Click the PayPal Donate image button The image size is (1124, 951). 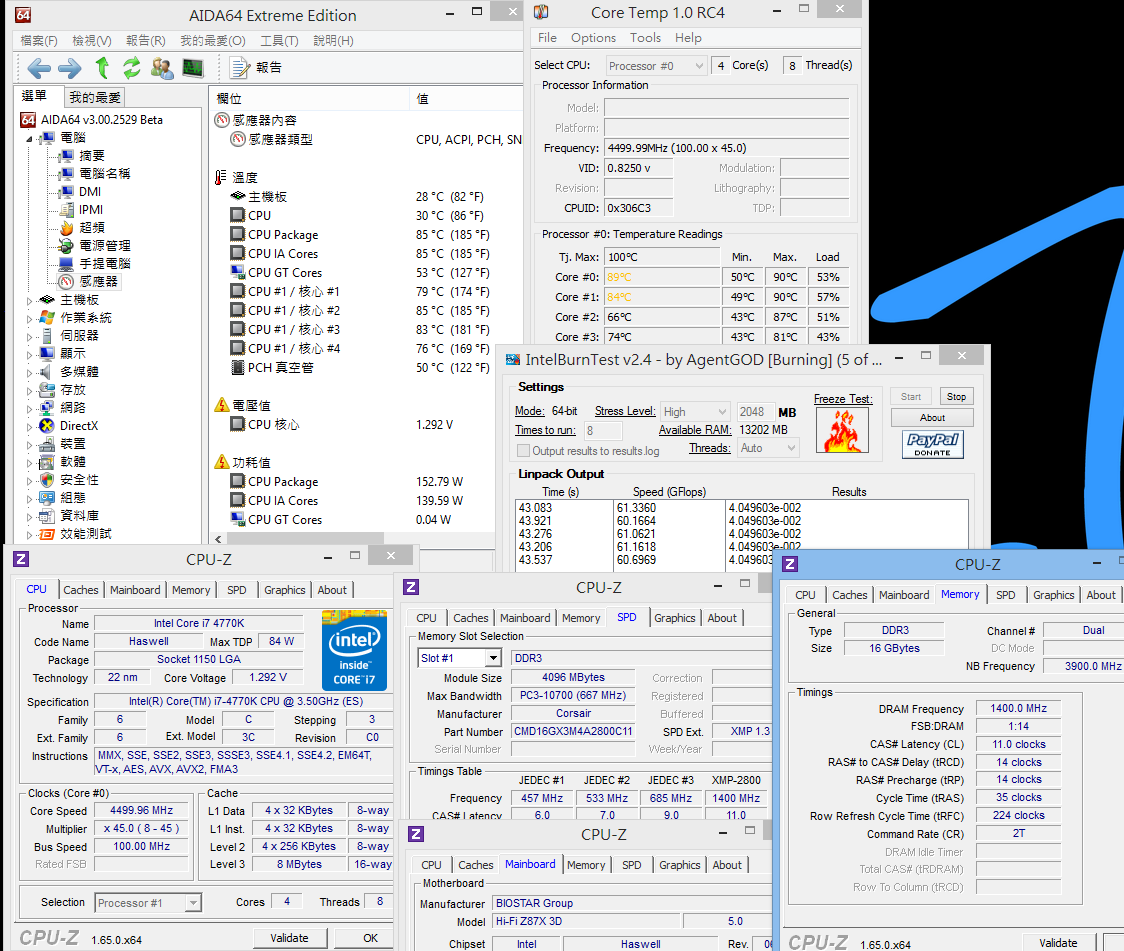pos(932,445)
